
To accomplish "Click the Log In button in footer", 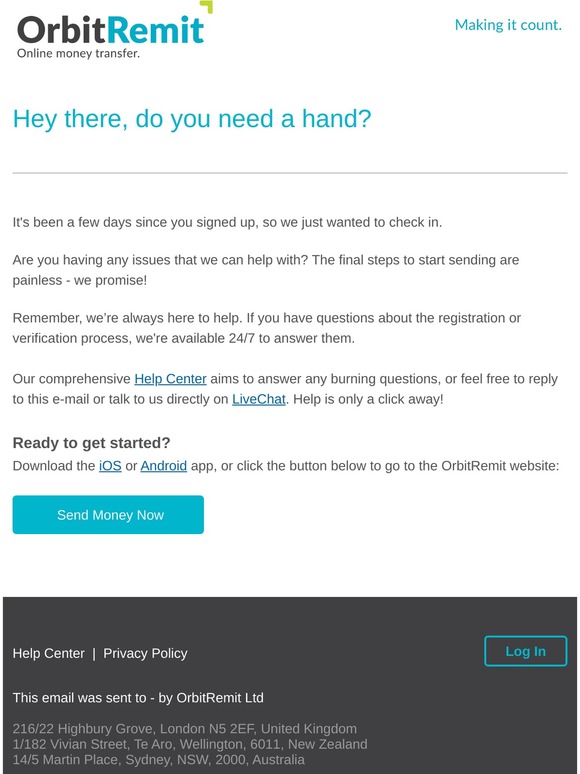I will [525, 651].
